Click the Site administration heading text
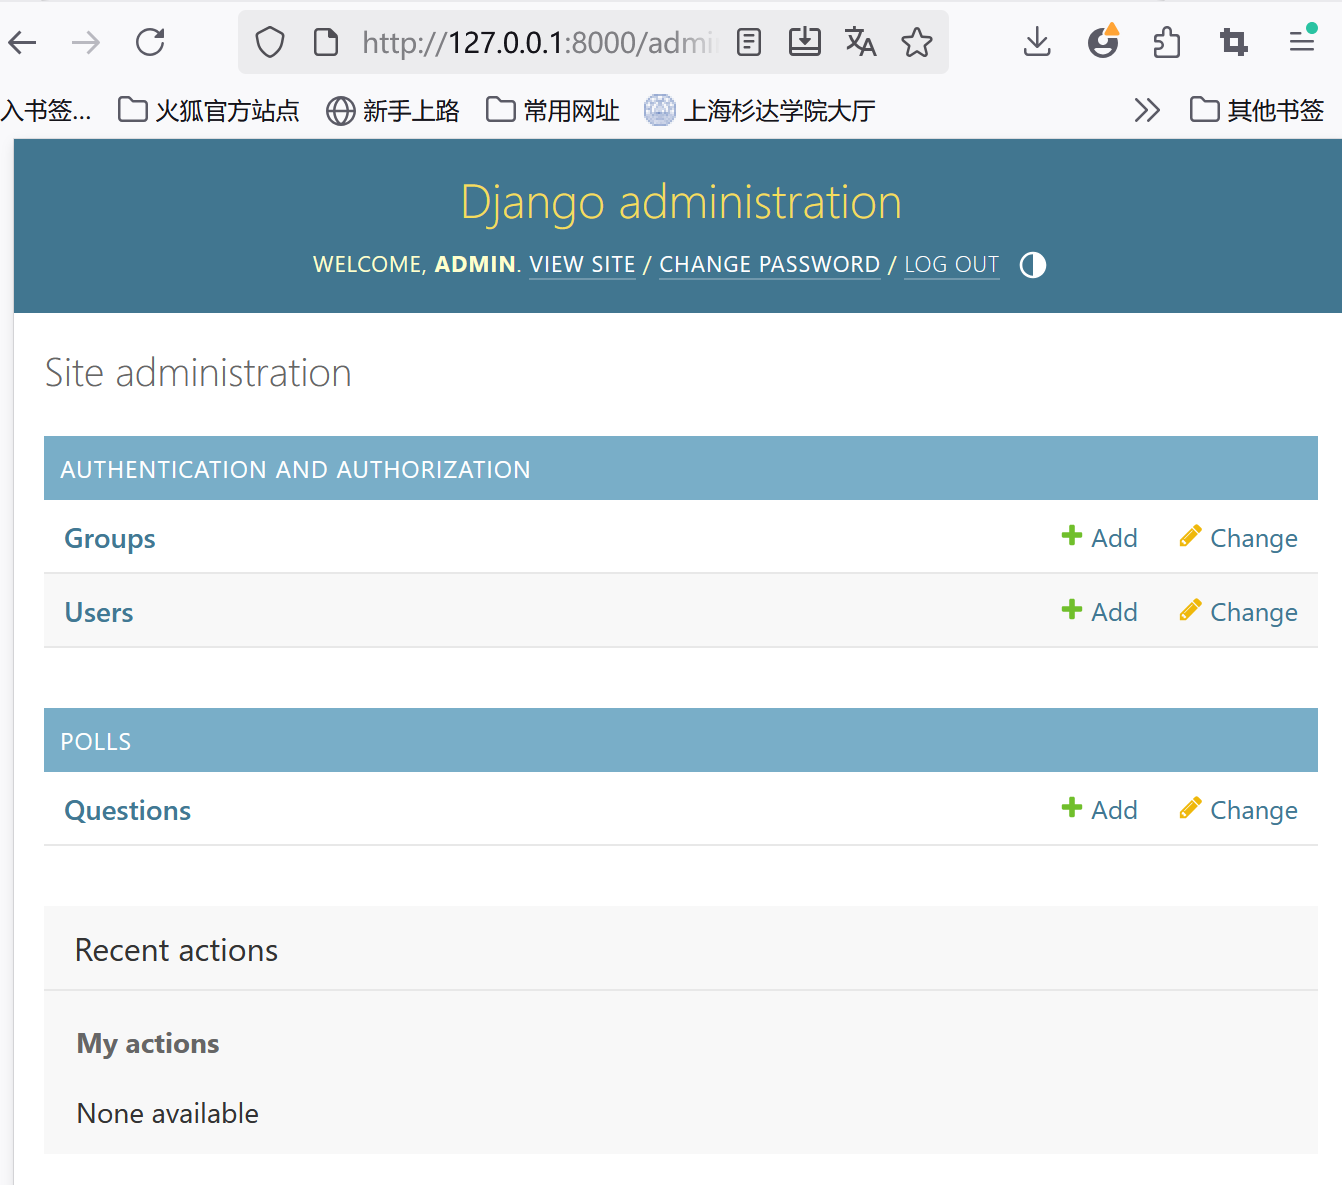Viewport: 1342px width, 1185px height. click(198, 373)
